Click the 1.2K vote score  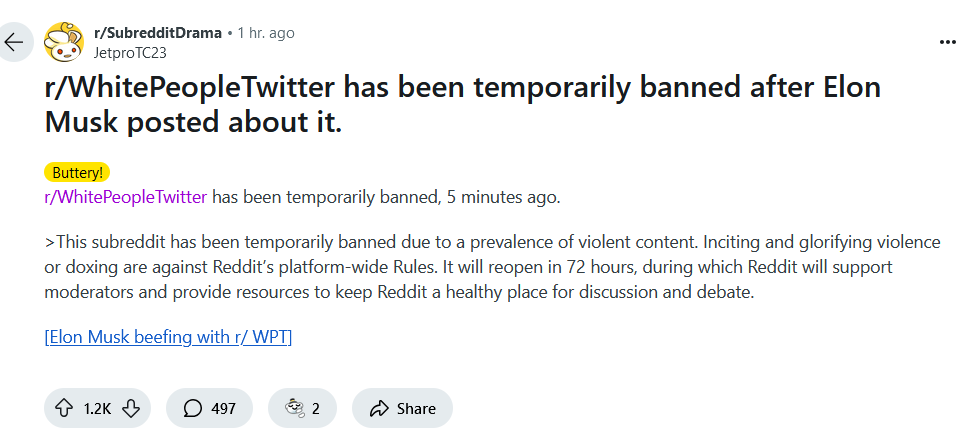click(x=97, y=409)
